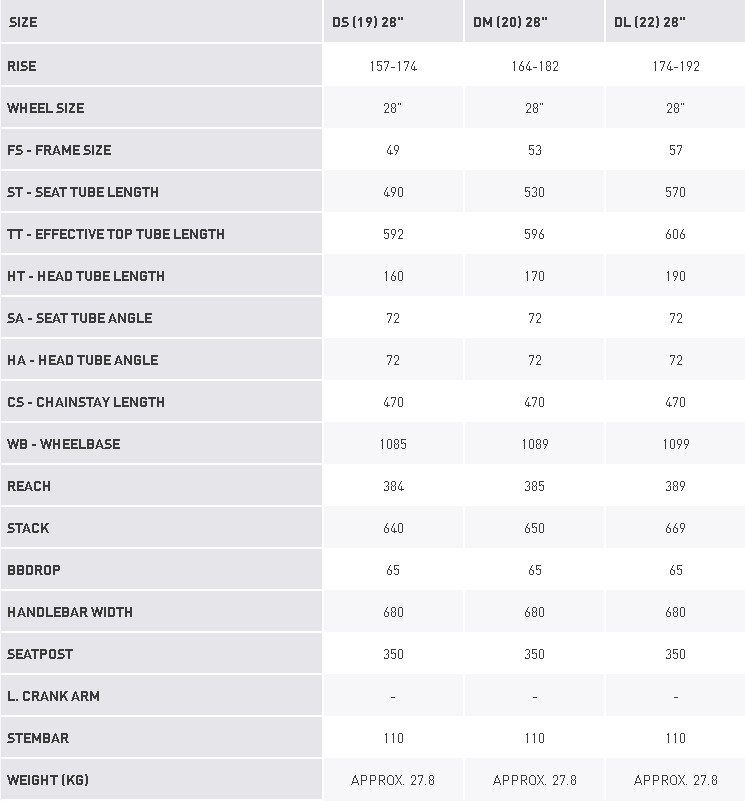
Task: Click the ST - SEAT TUBE LENGTH label
Action: click(83, 192)
